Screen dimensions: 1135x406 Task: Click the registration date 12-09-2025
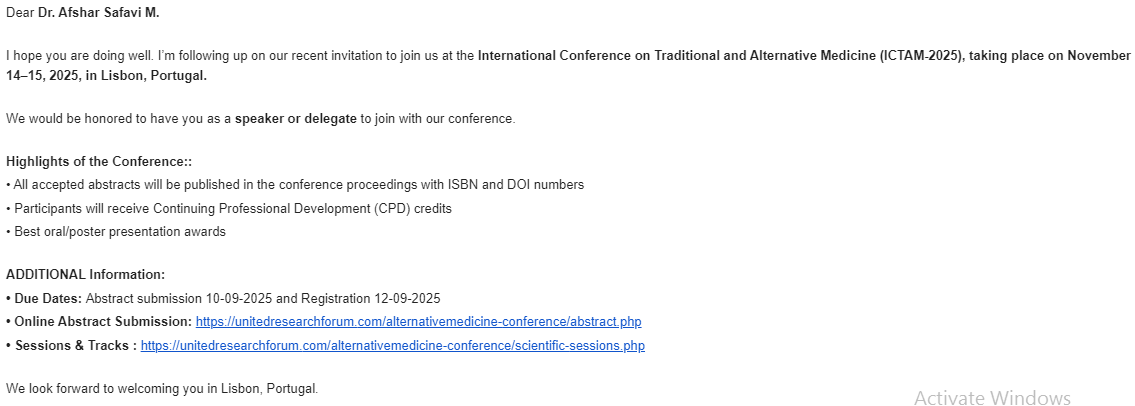(405, 298)
